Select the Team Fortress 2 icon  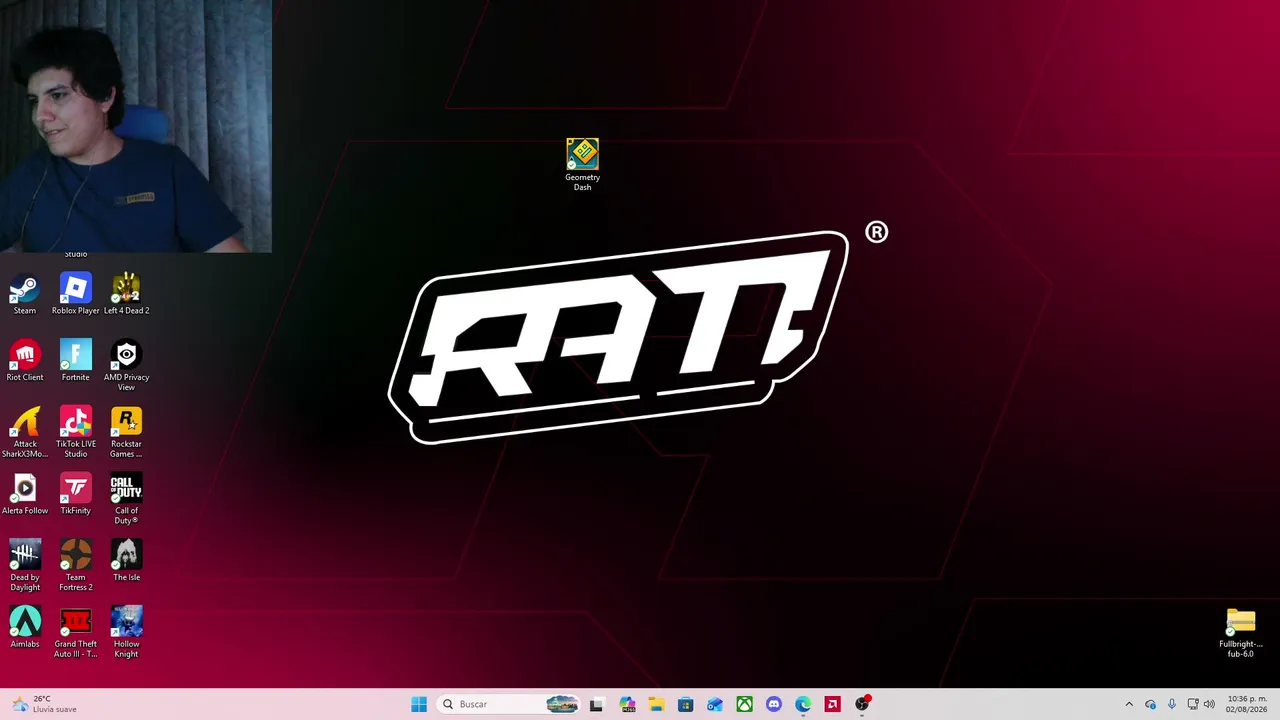coord(75,566)
